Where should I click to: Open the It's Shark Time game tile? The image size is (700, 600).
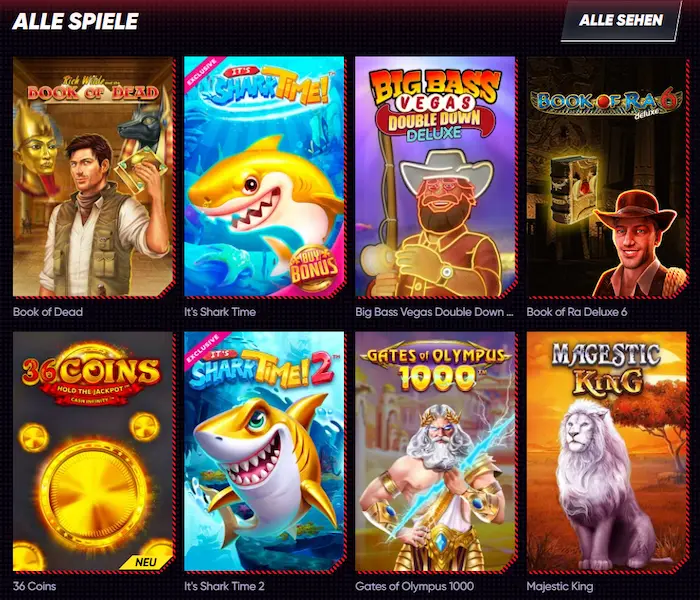coord(265,177)
